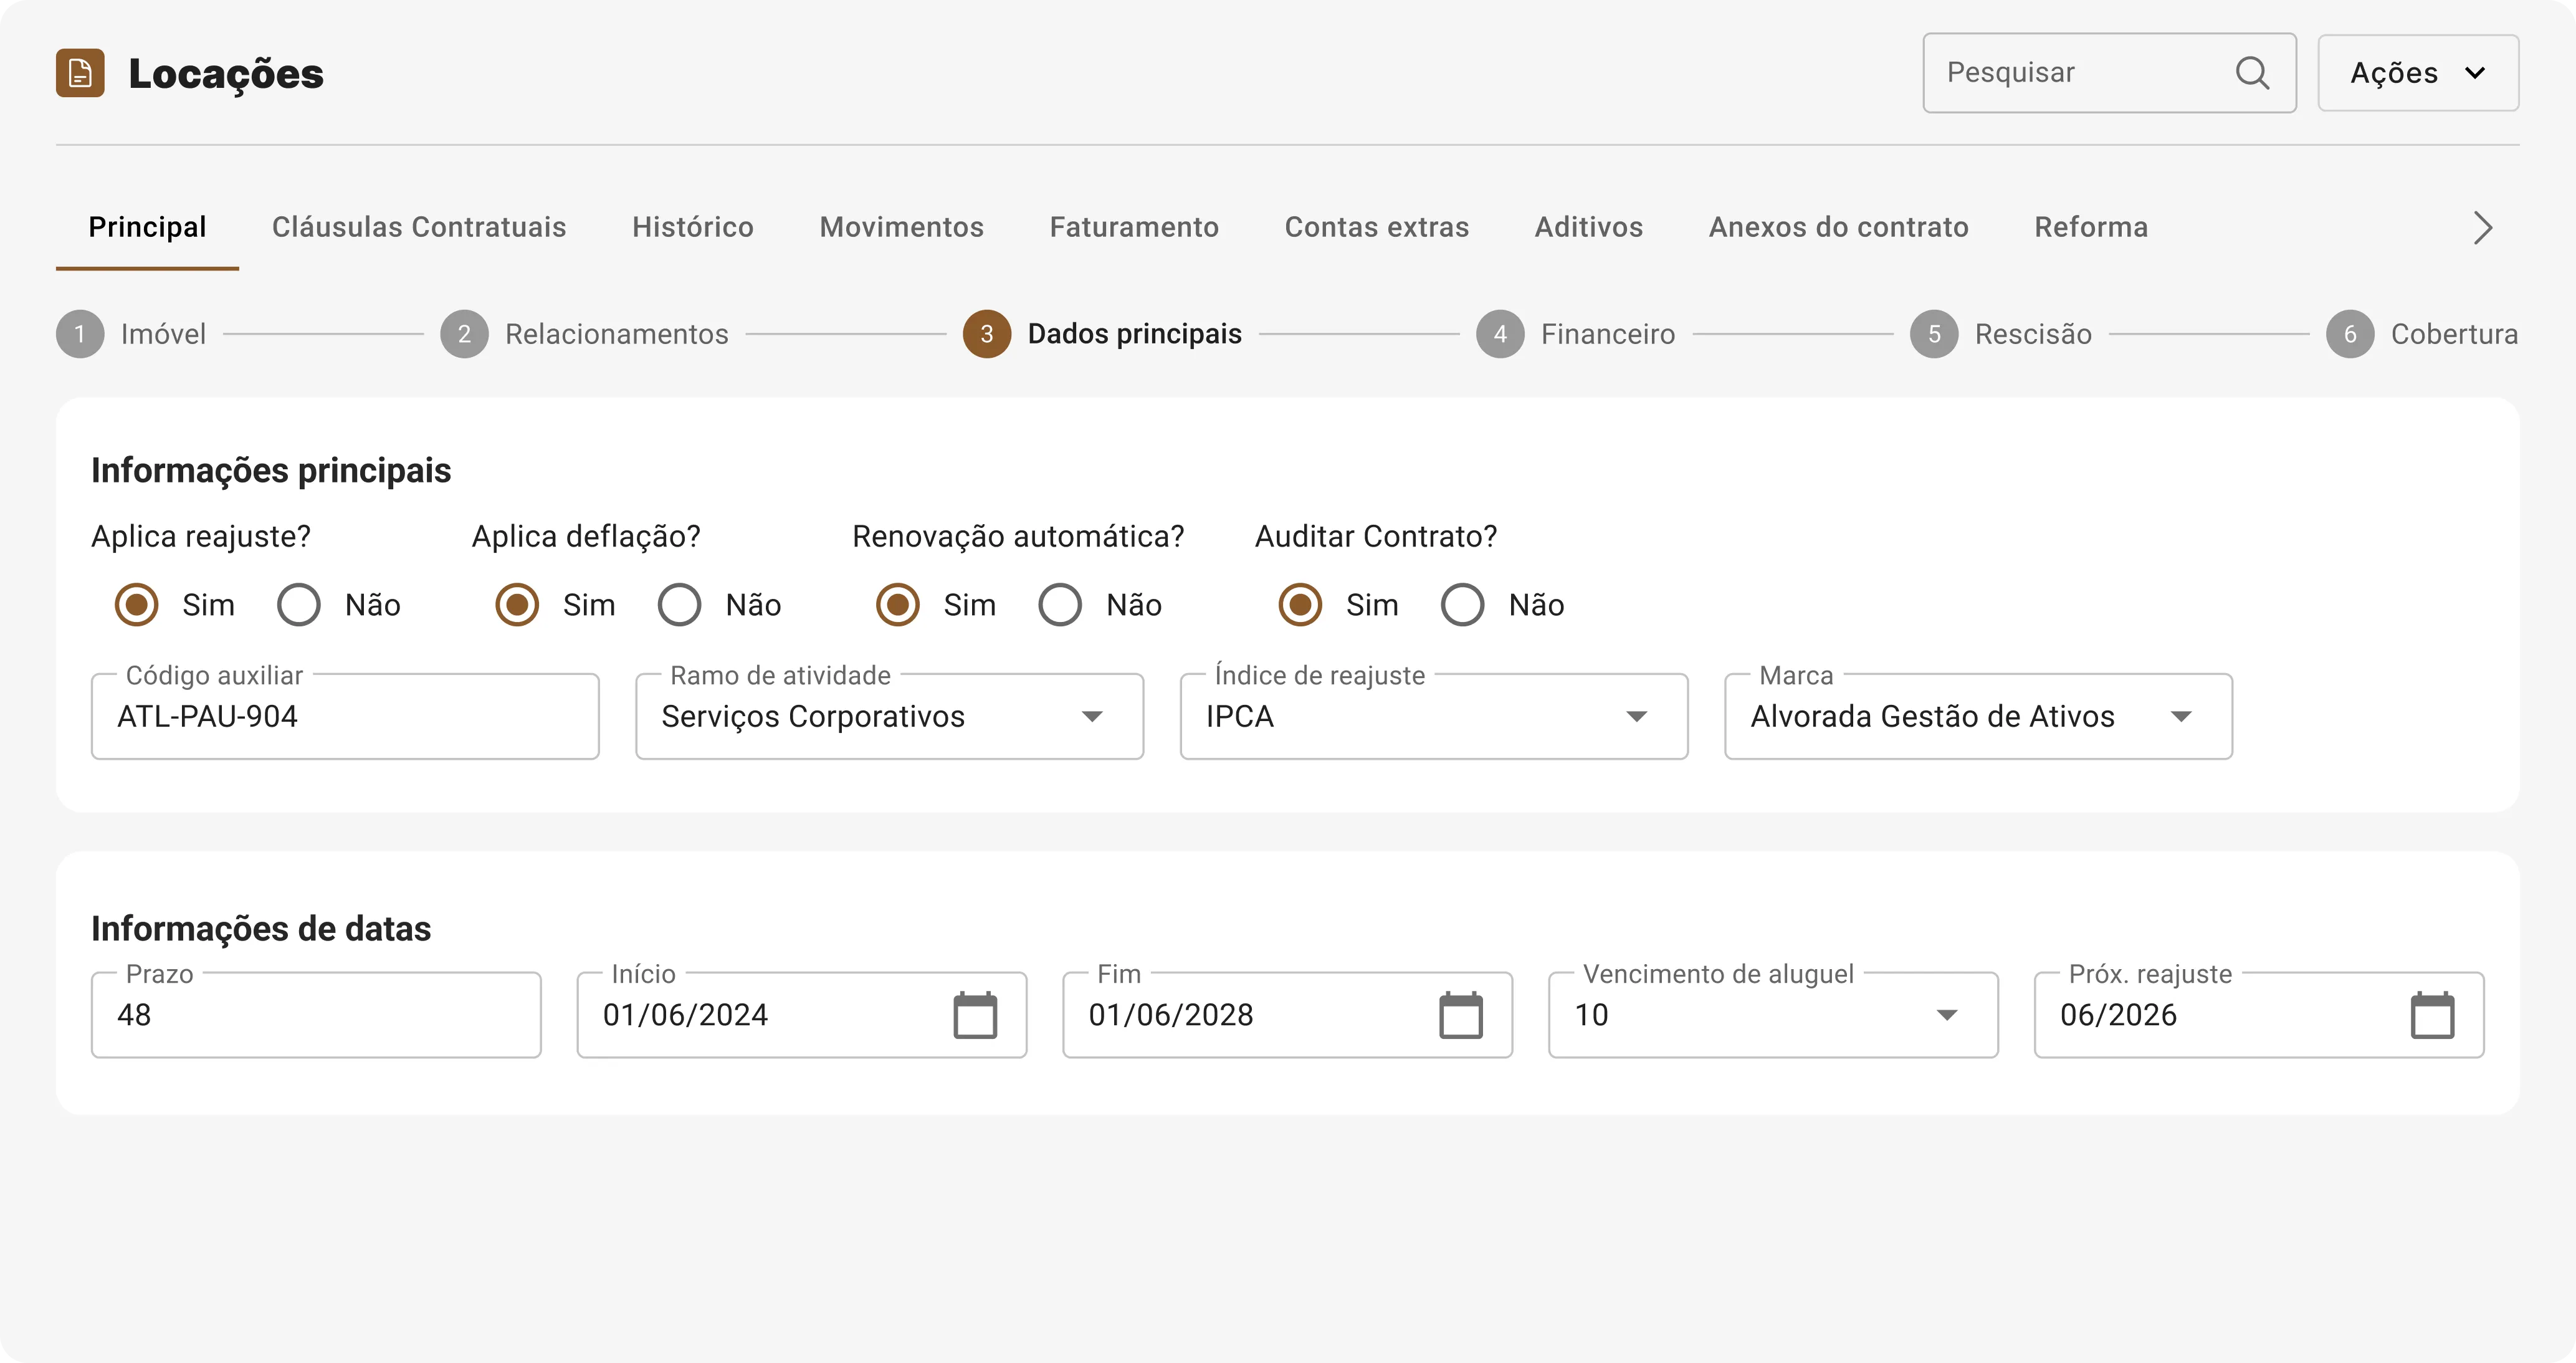The height and width of the screenshot is (1363, 2576).
Task: Open the Anexos do contrato tab
Action: (x=1838, y=227)
